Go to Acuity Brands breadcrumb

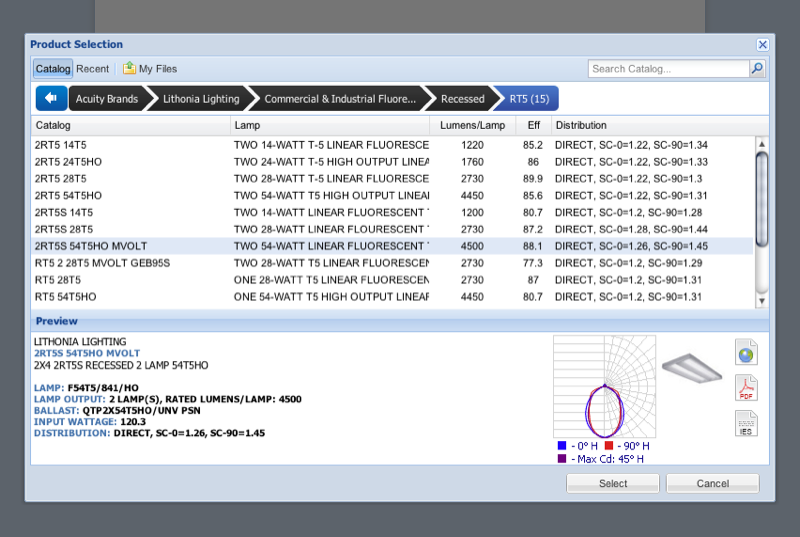(107, 99)
